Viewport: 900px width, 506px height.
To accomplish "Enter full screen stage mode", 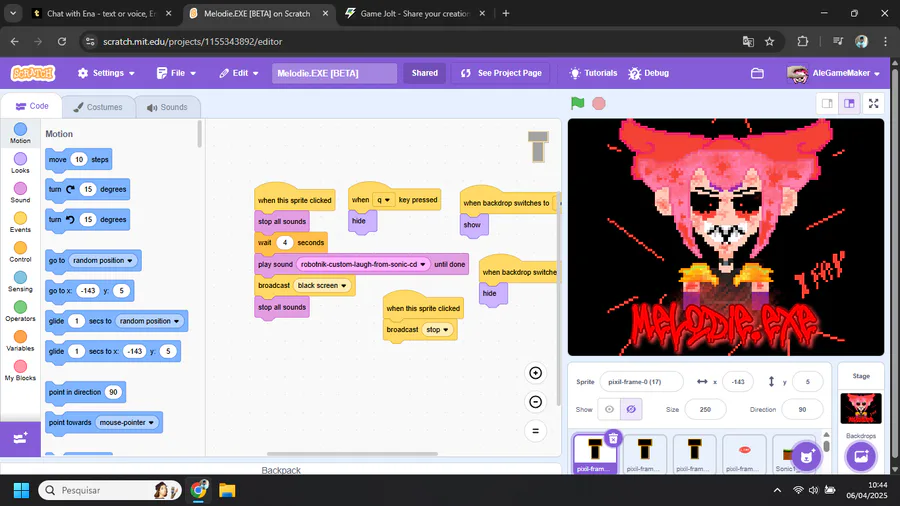I will pos(874,103).
